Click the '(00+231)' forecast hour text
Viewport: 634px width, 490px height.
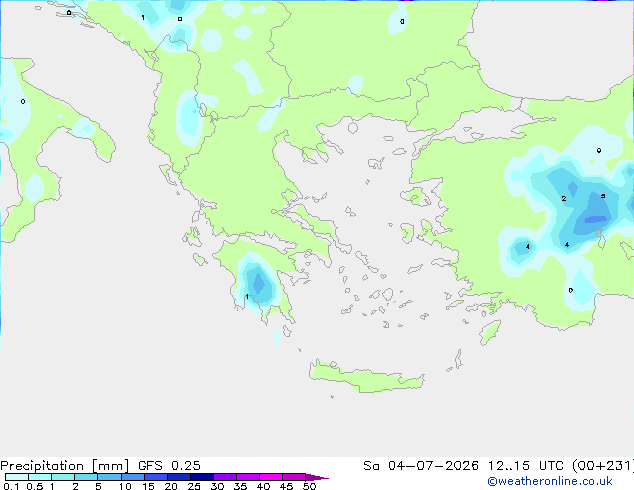(603, 466)
